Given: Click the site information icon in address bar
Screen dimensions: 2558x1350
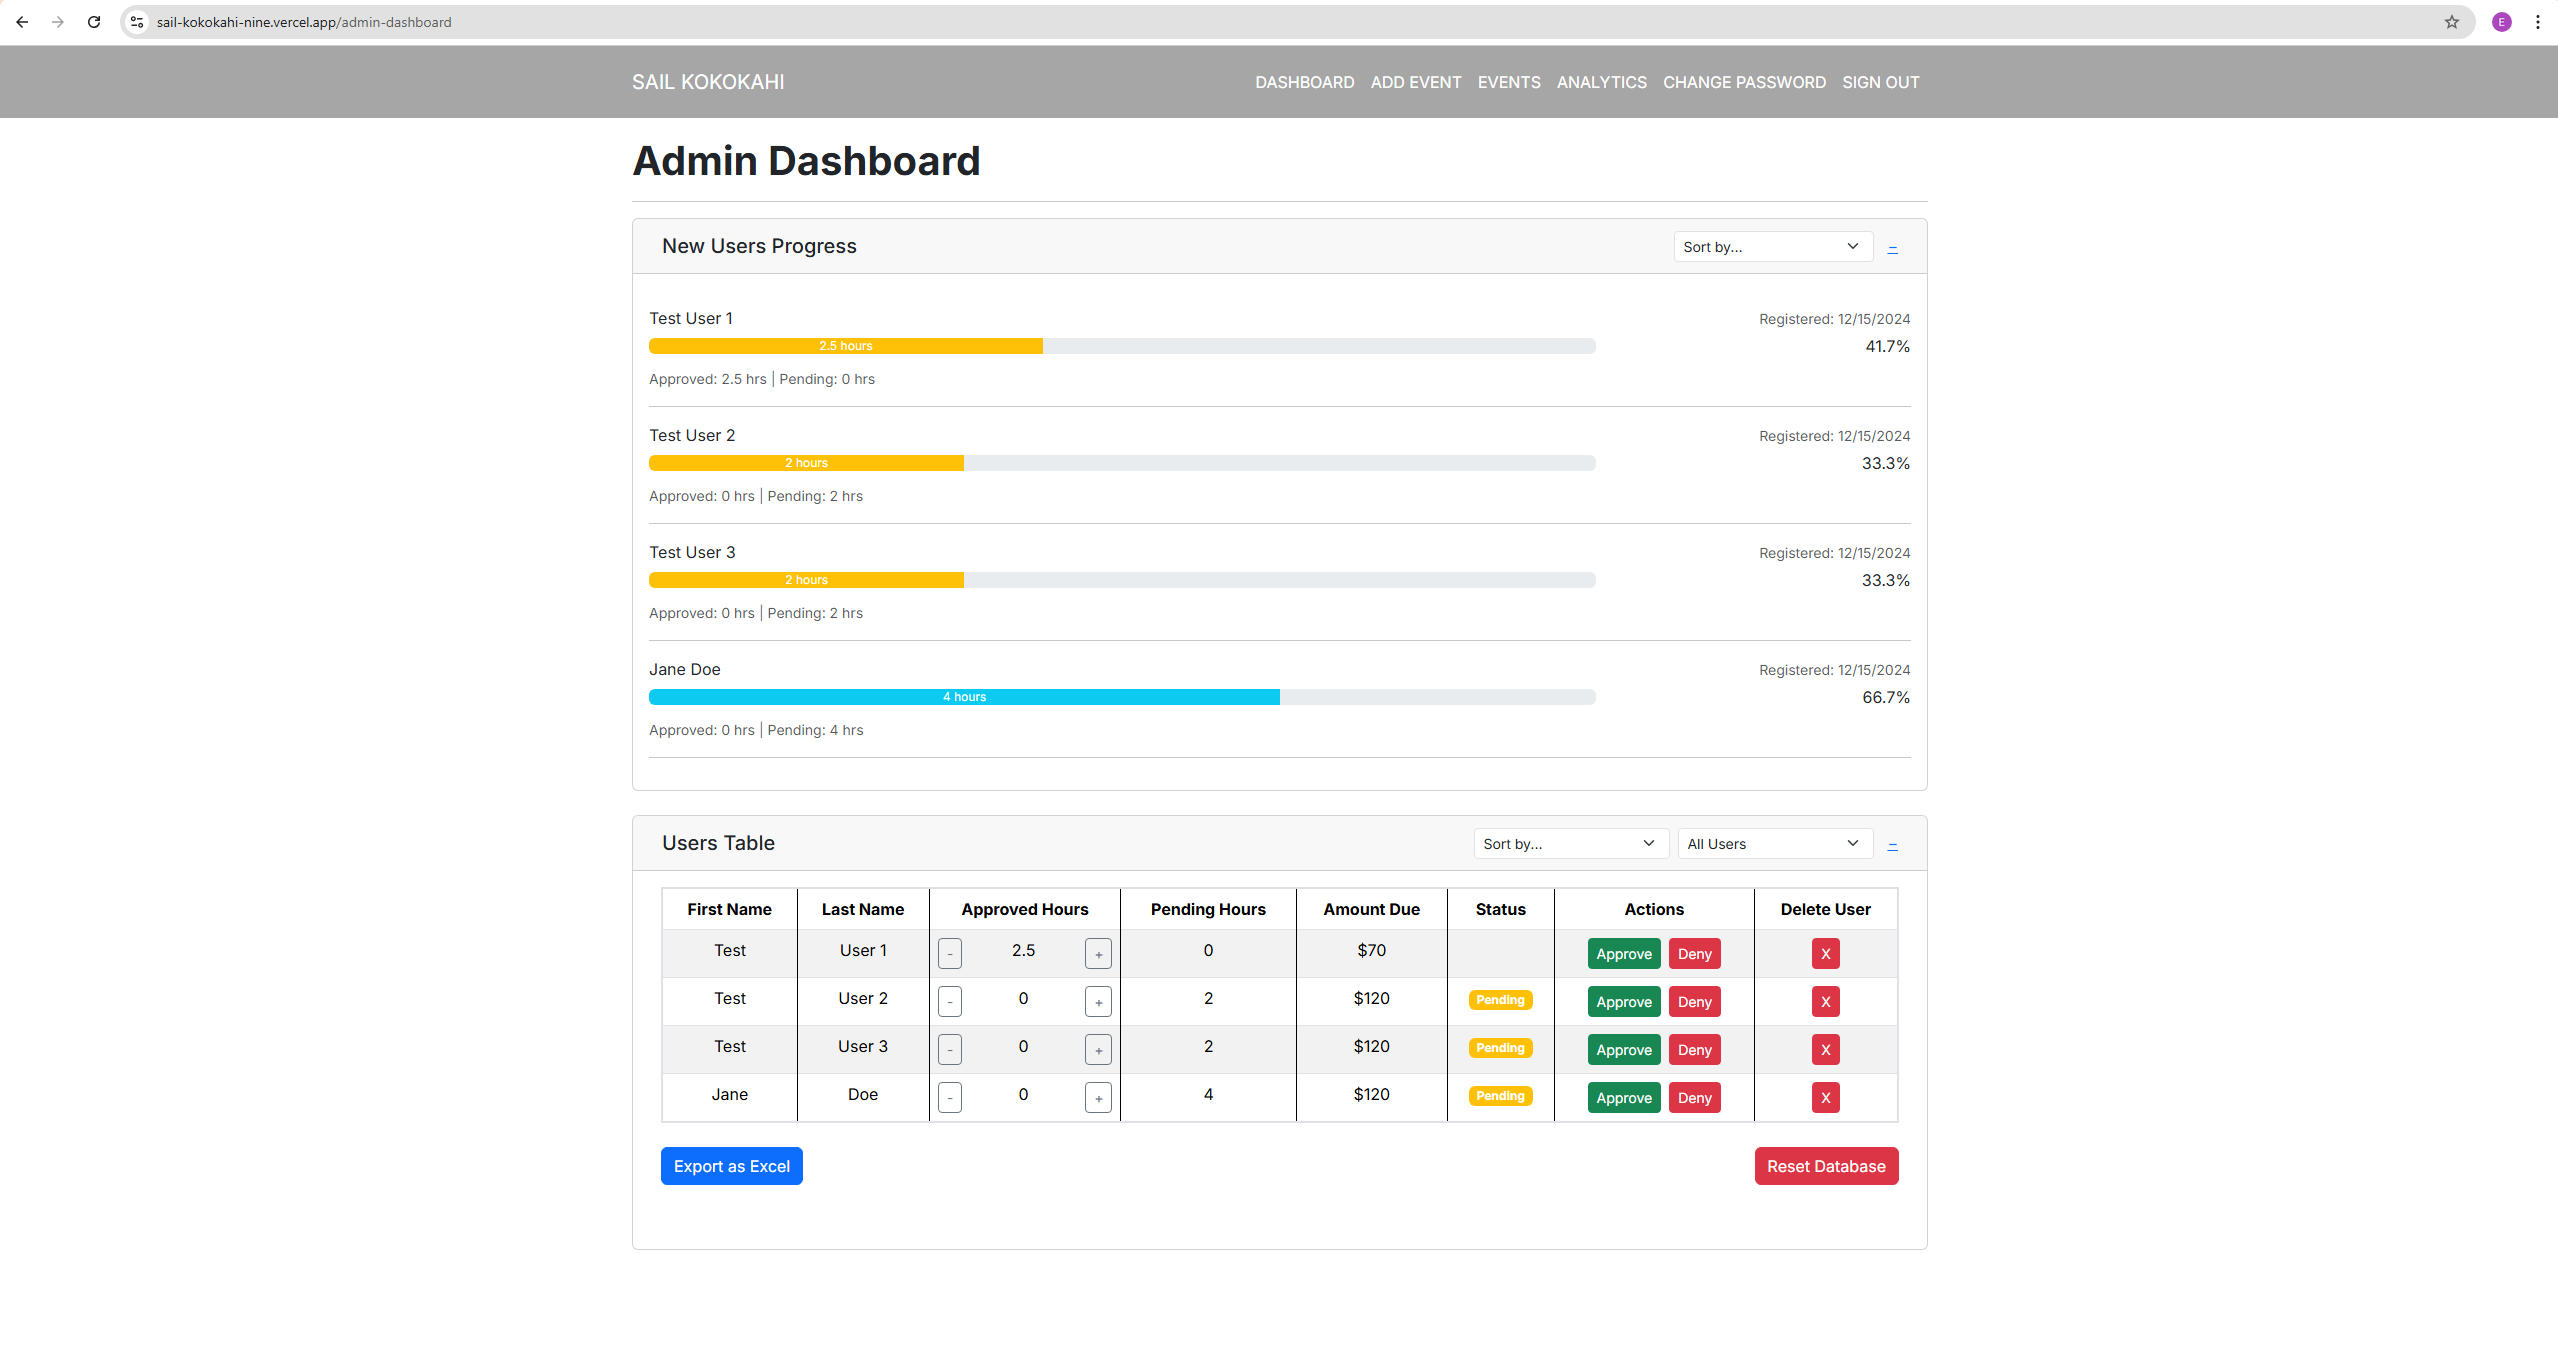Looking at the screenshot, I should click(137, 22).
